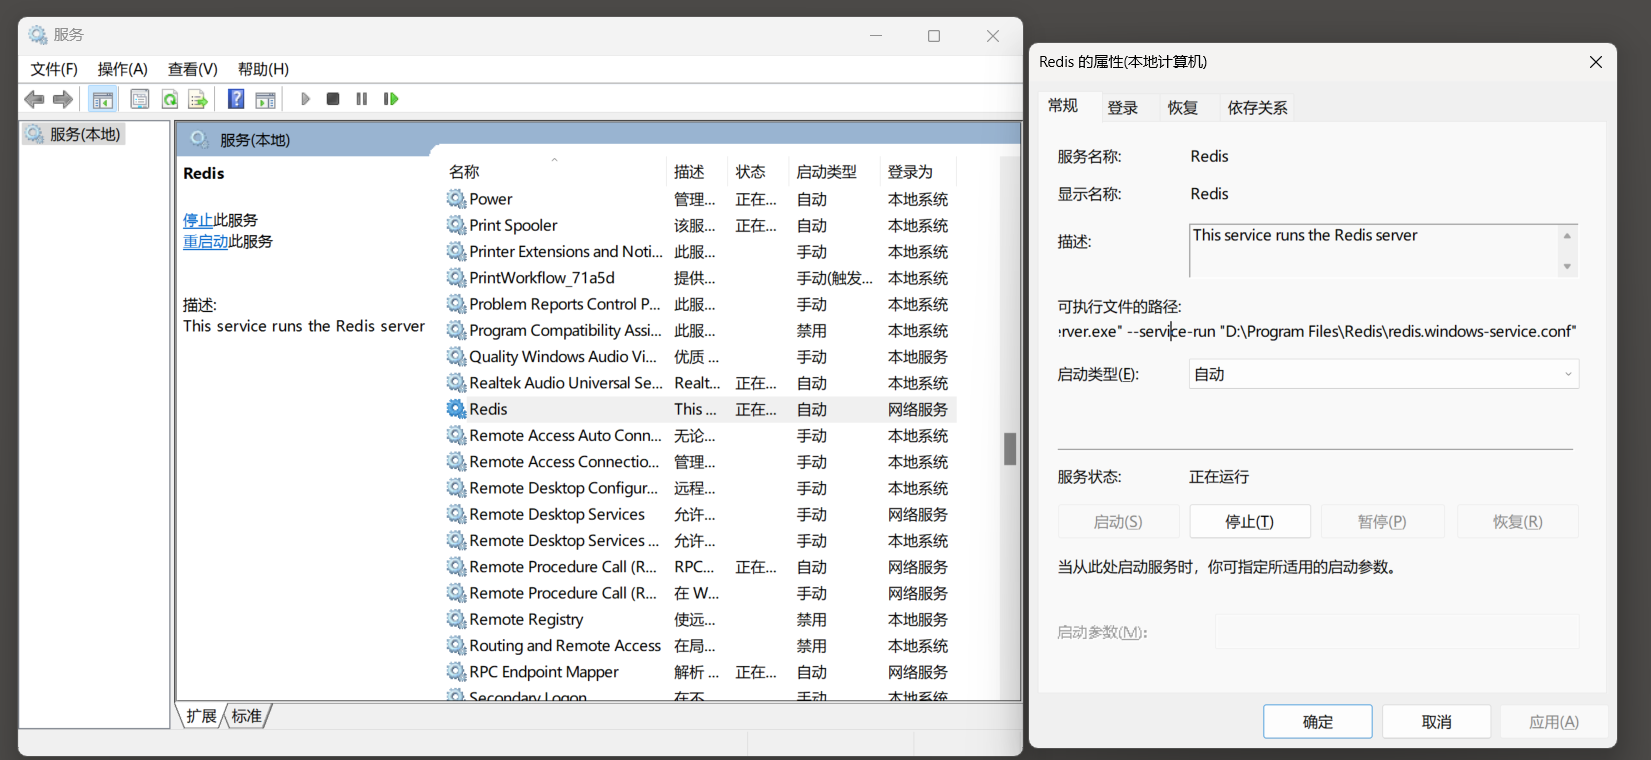Stop the service with the toolbar stop icon

click(x=333, y=99)
